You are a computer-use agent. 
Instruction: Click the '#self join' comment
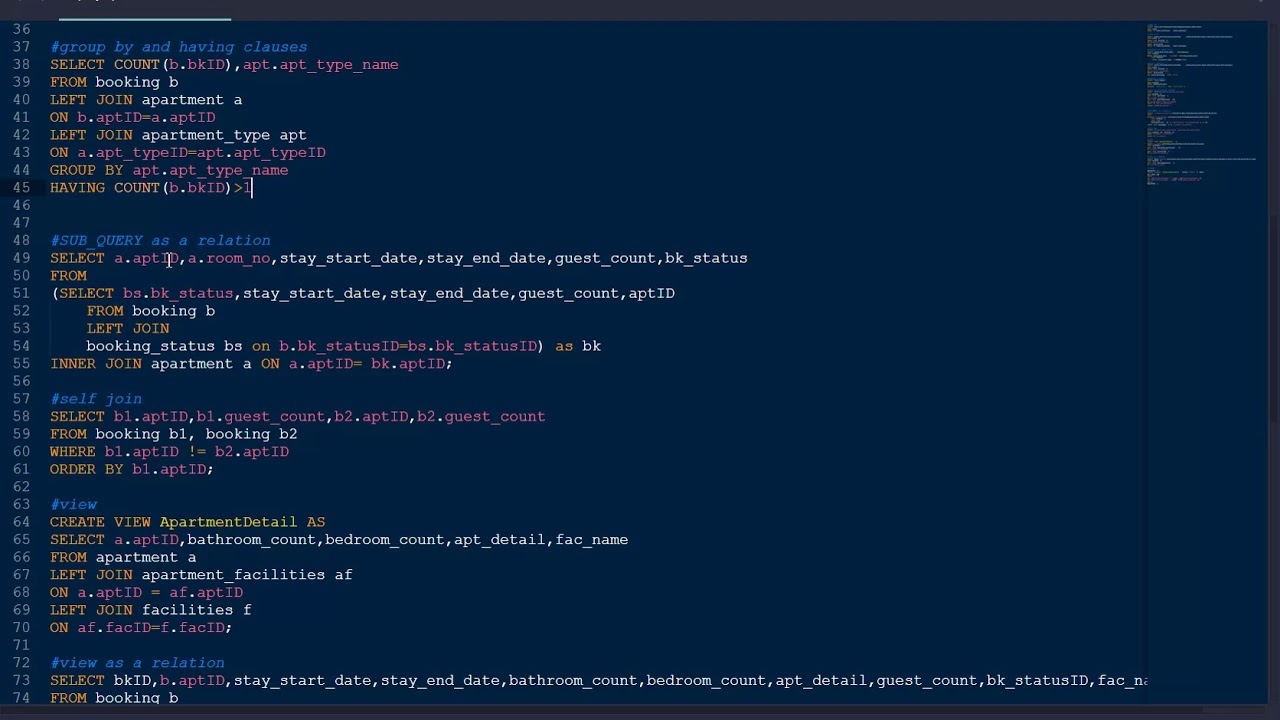[x=96, y=399]
